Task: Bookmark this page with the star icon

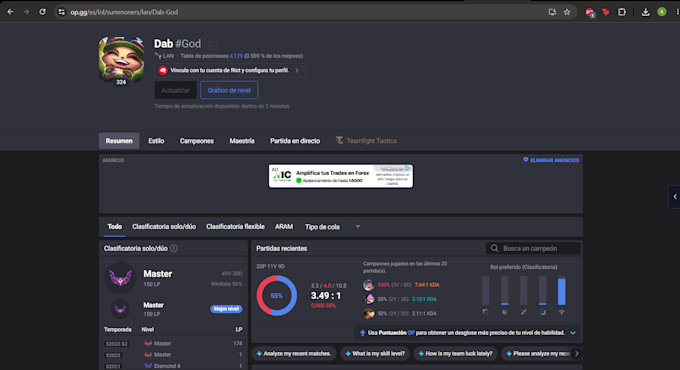Action: click(x=567, y=12)
